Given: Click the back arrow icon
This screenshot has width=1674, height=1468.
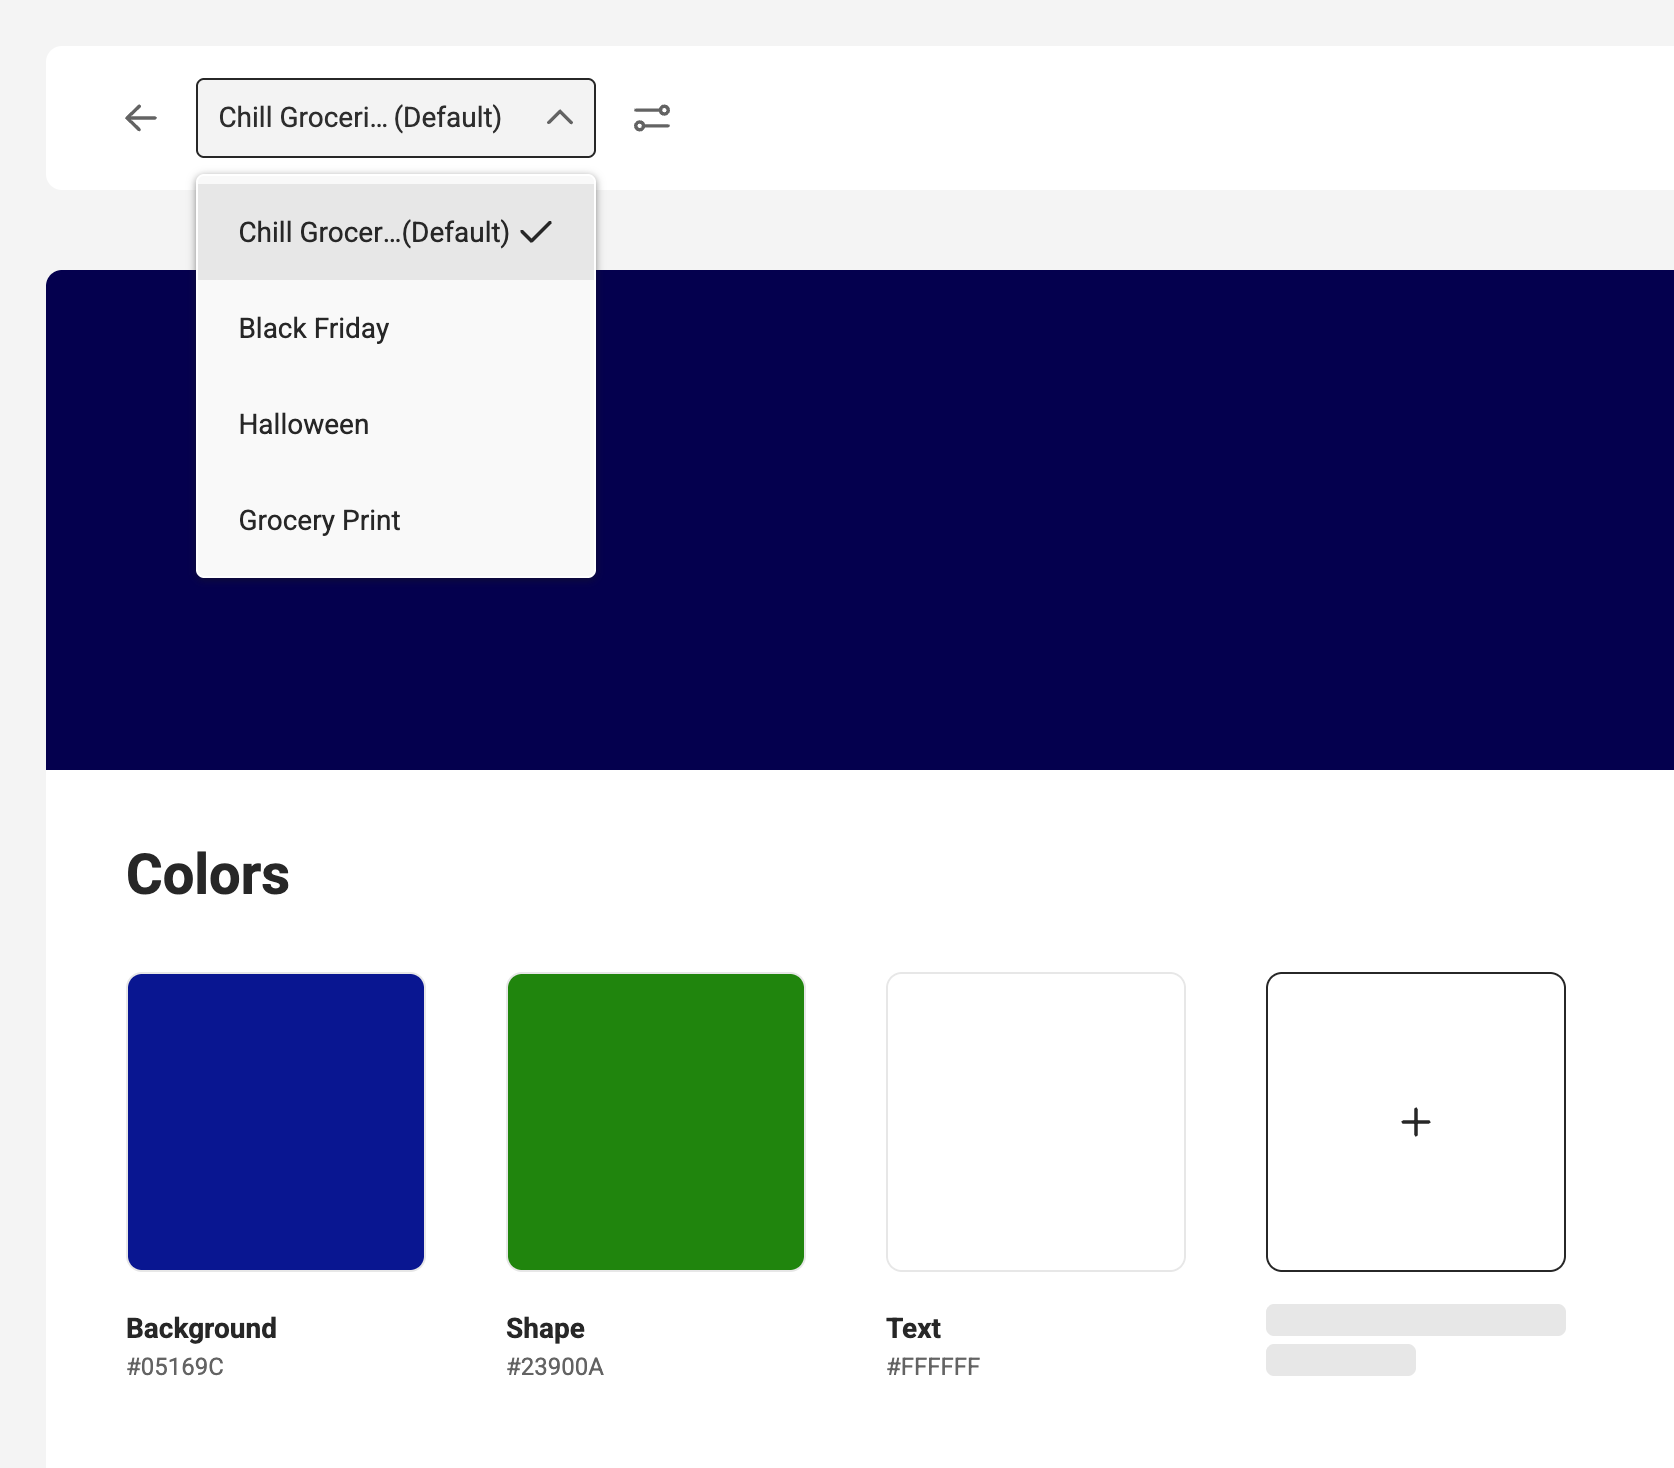Looking at the screenshot, I should coord(141,118).
